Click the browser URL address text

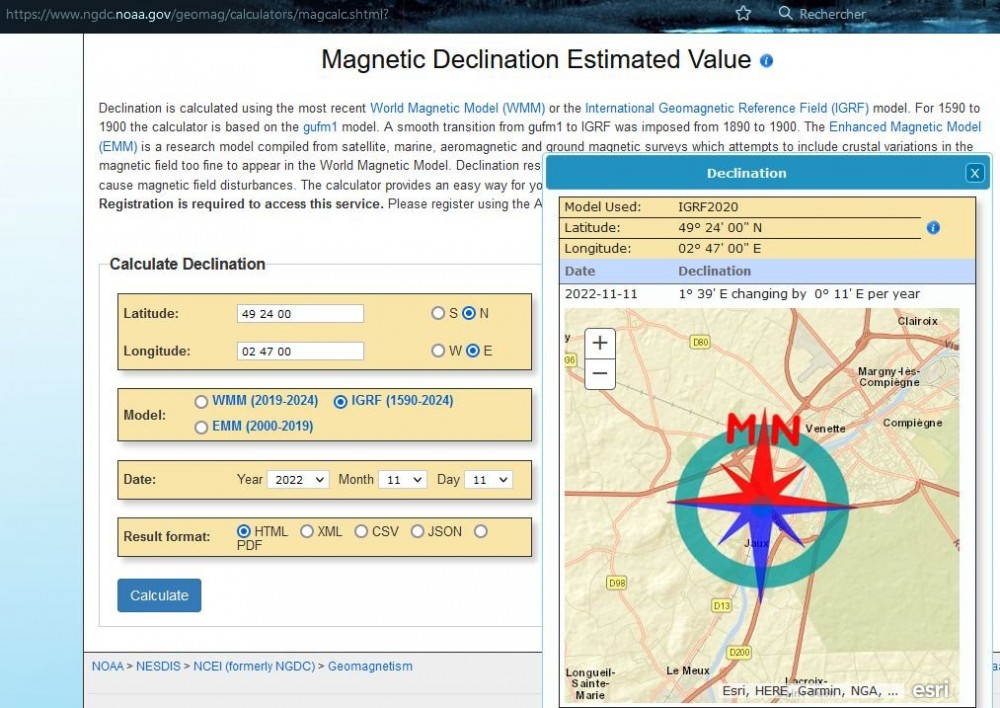tap(196, 13)
